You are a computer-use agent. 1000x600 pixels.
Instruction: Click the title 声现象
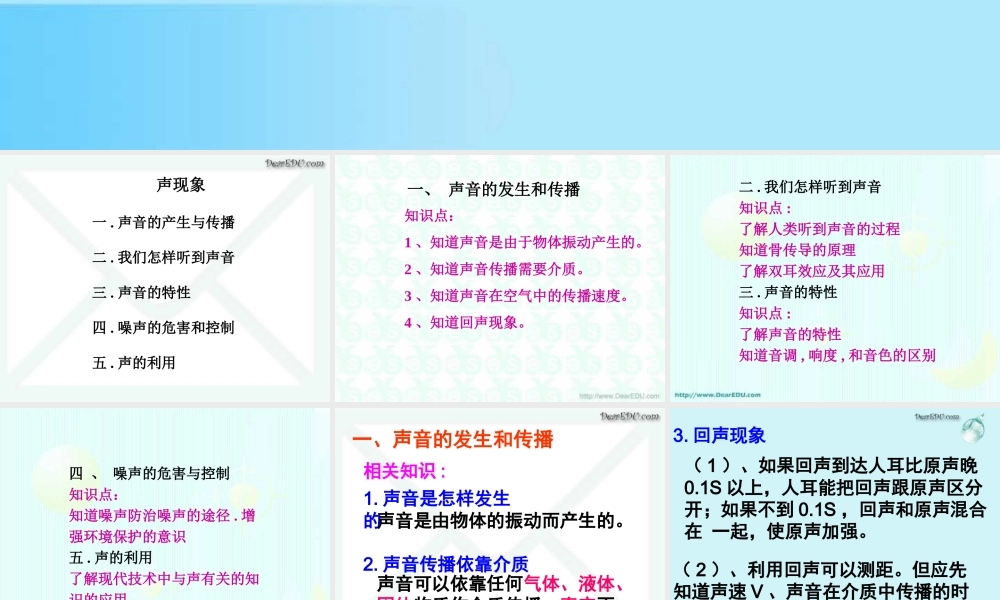[180, 185]
